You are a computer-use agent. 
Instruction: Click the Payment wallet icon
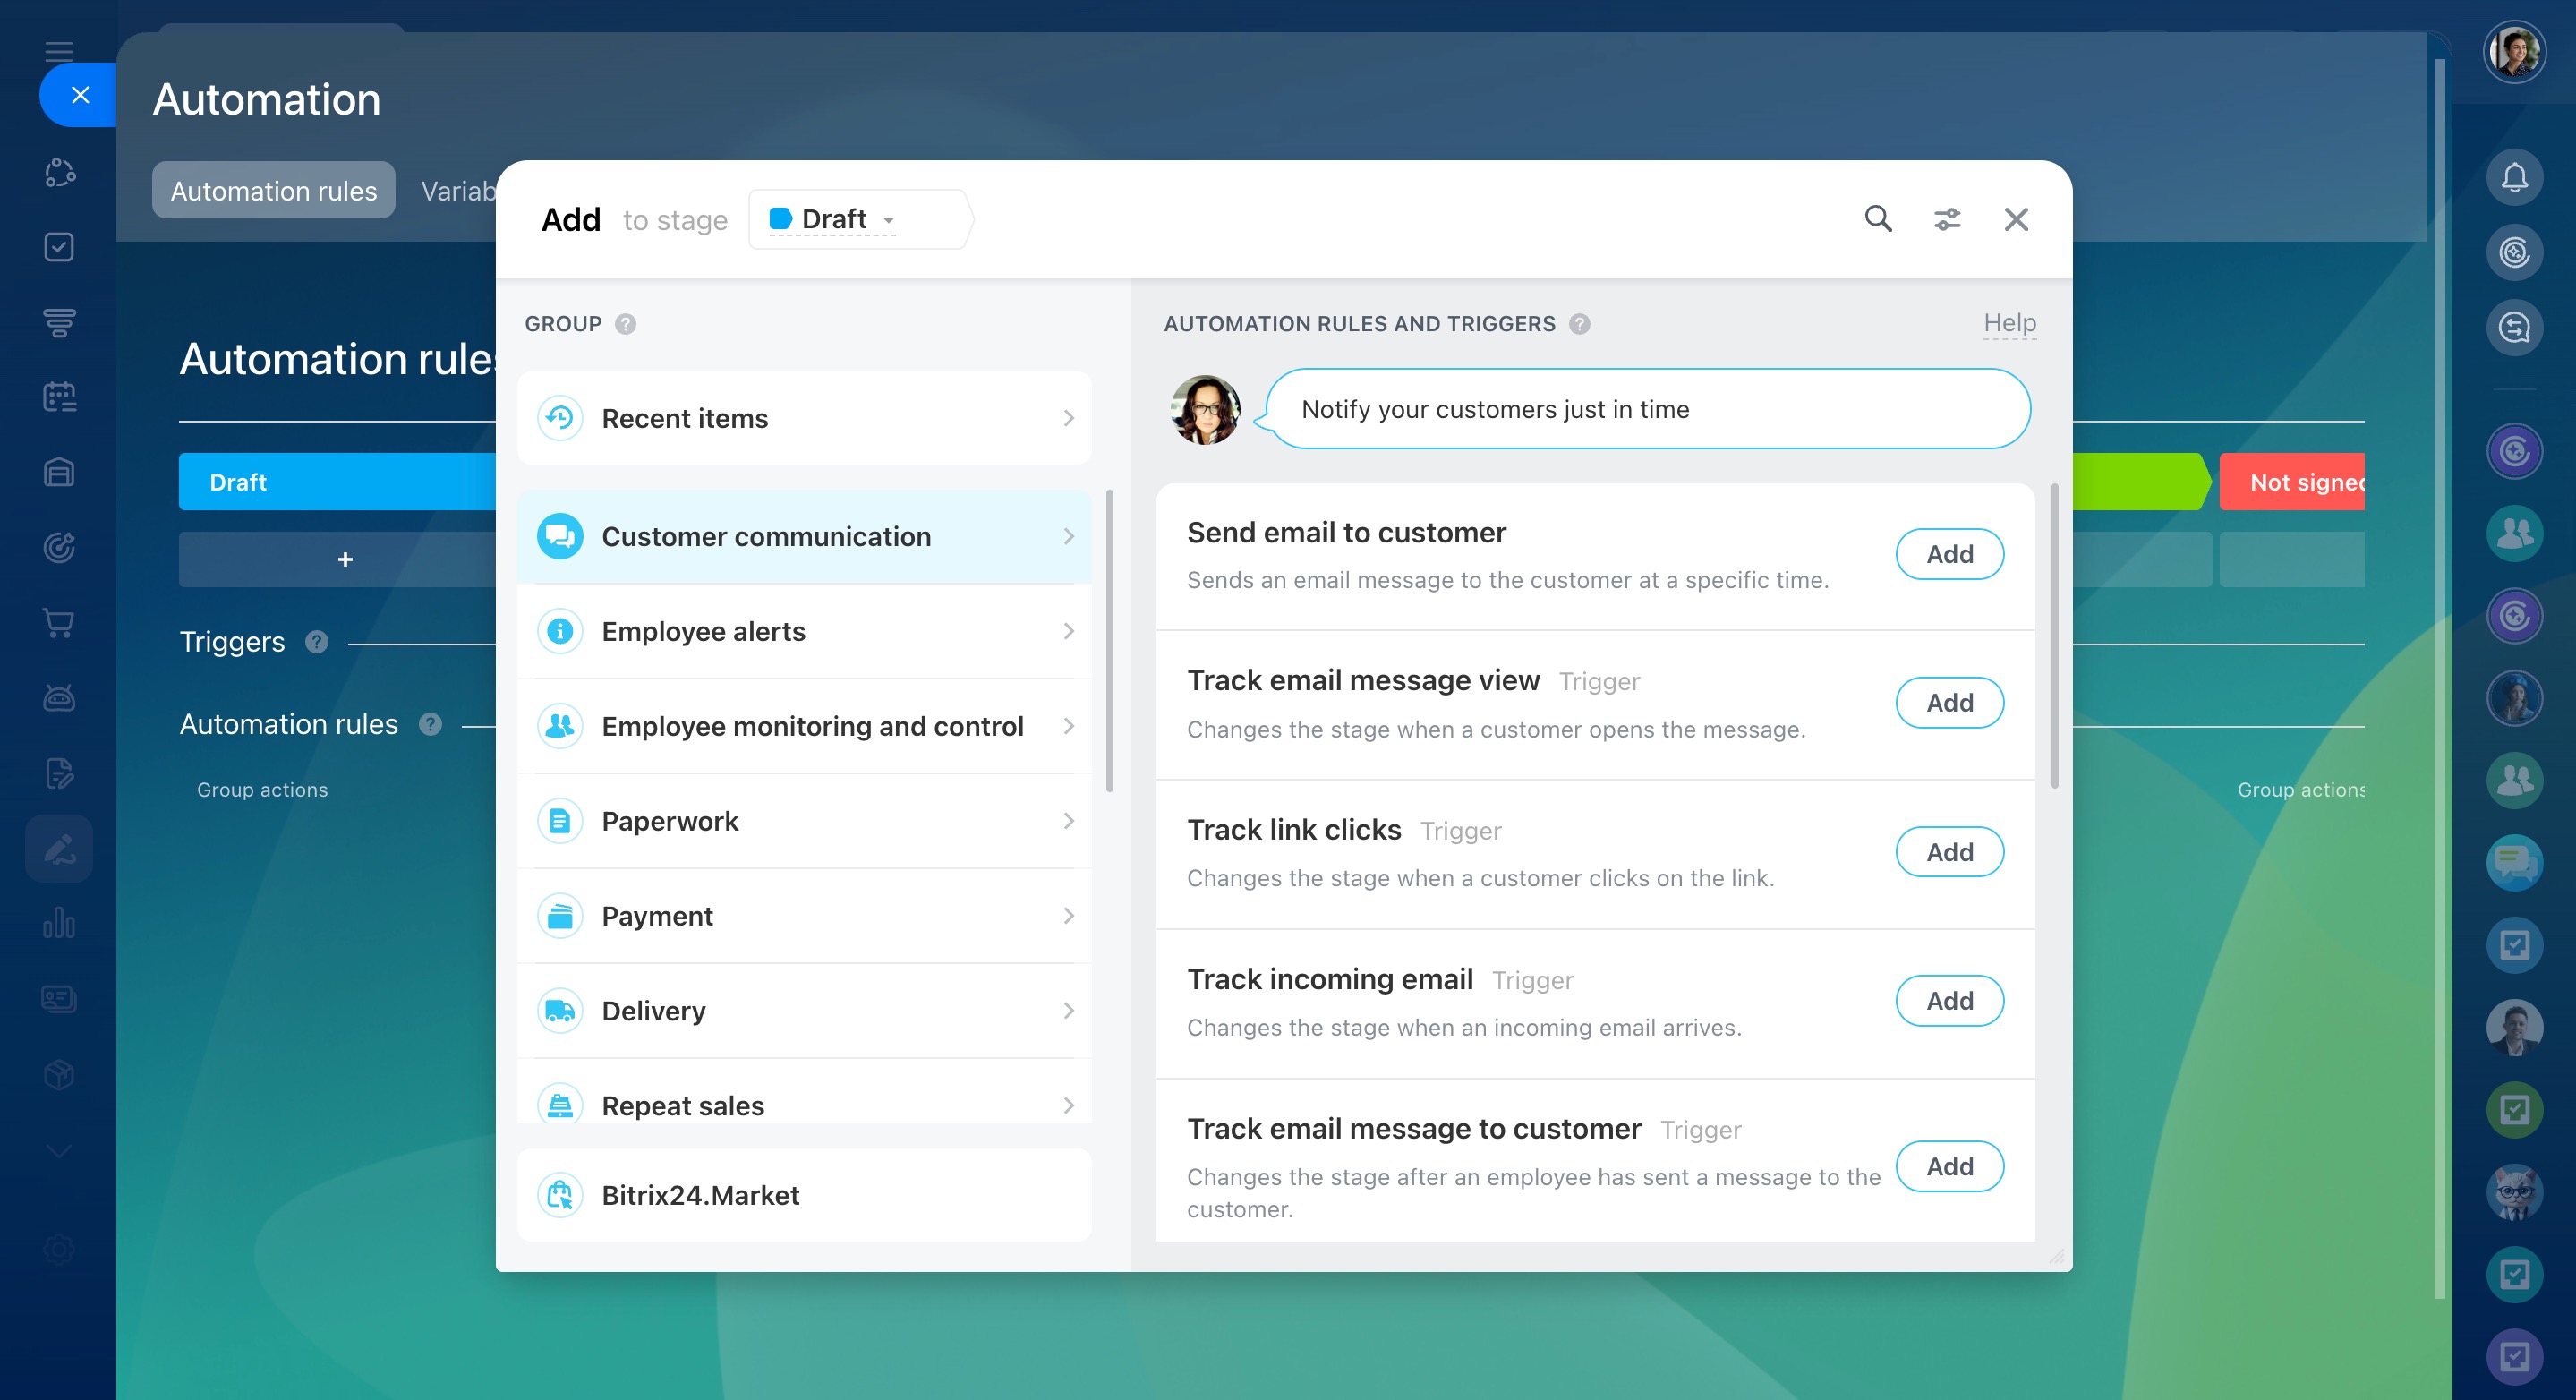[560, 916]
